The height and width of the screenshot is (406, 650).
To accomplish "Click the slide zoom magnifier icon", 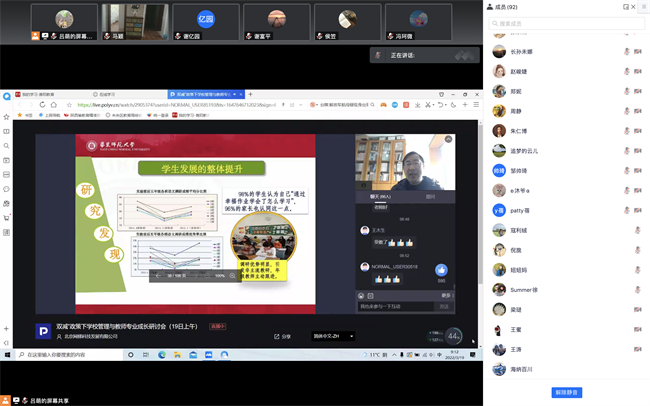I will [232, 276].
